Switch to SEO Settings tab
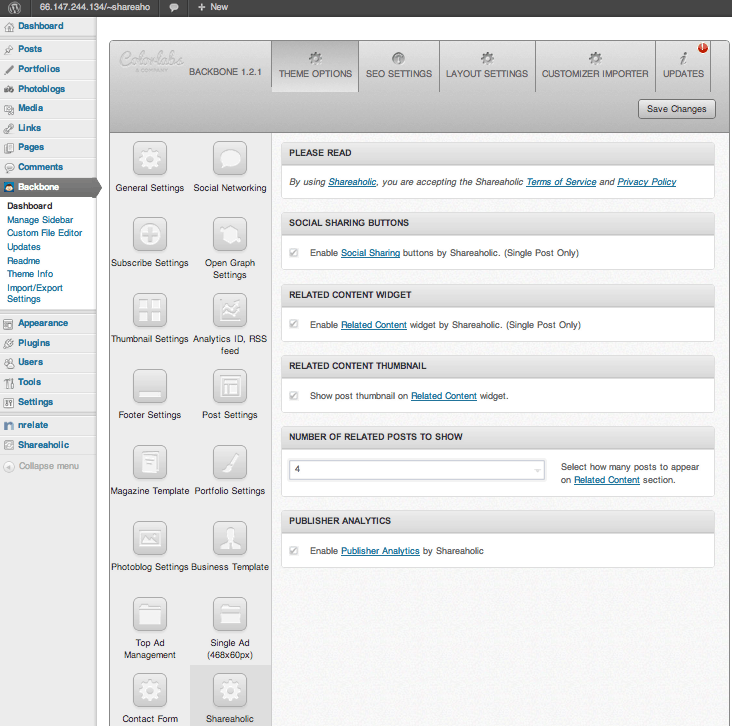This screenshot has width=732, height=726. click(399, 66)
